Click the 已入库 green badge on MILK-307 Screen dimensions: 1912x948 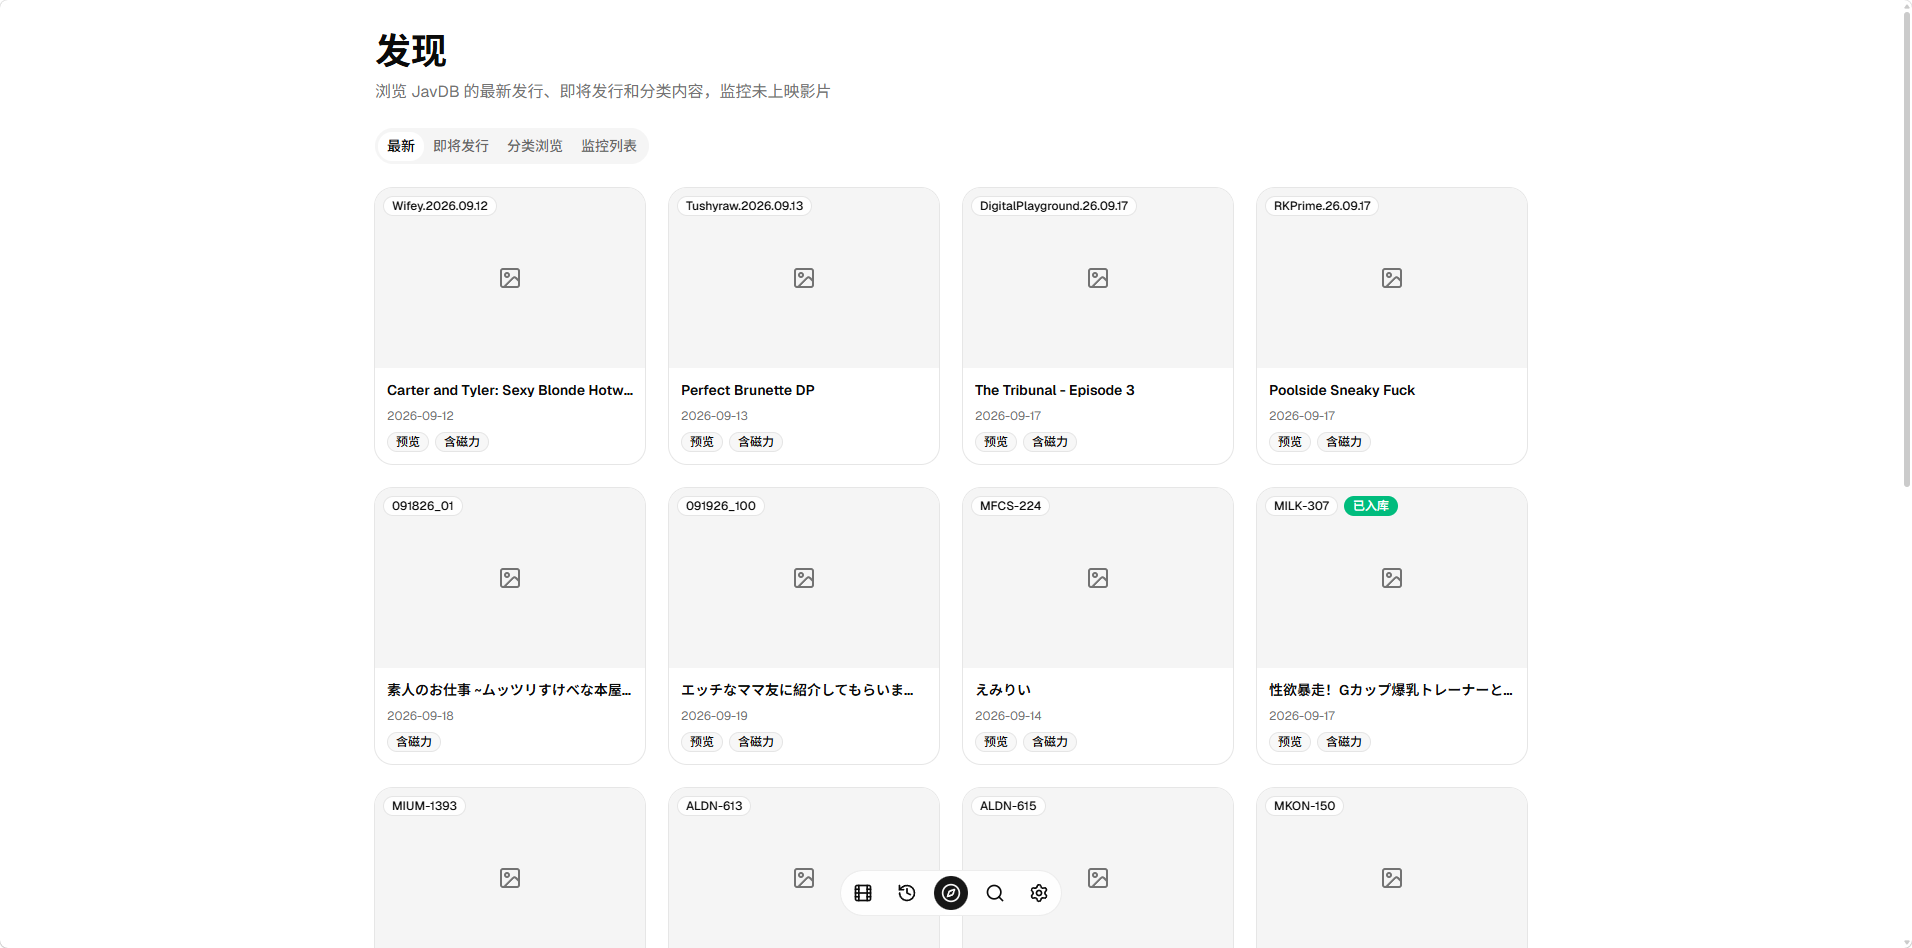tap(1371, 506)
